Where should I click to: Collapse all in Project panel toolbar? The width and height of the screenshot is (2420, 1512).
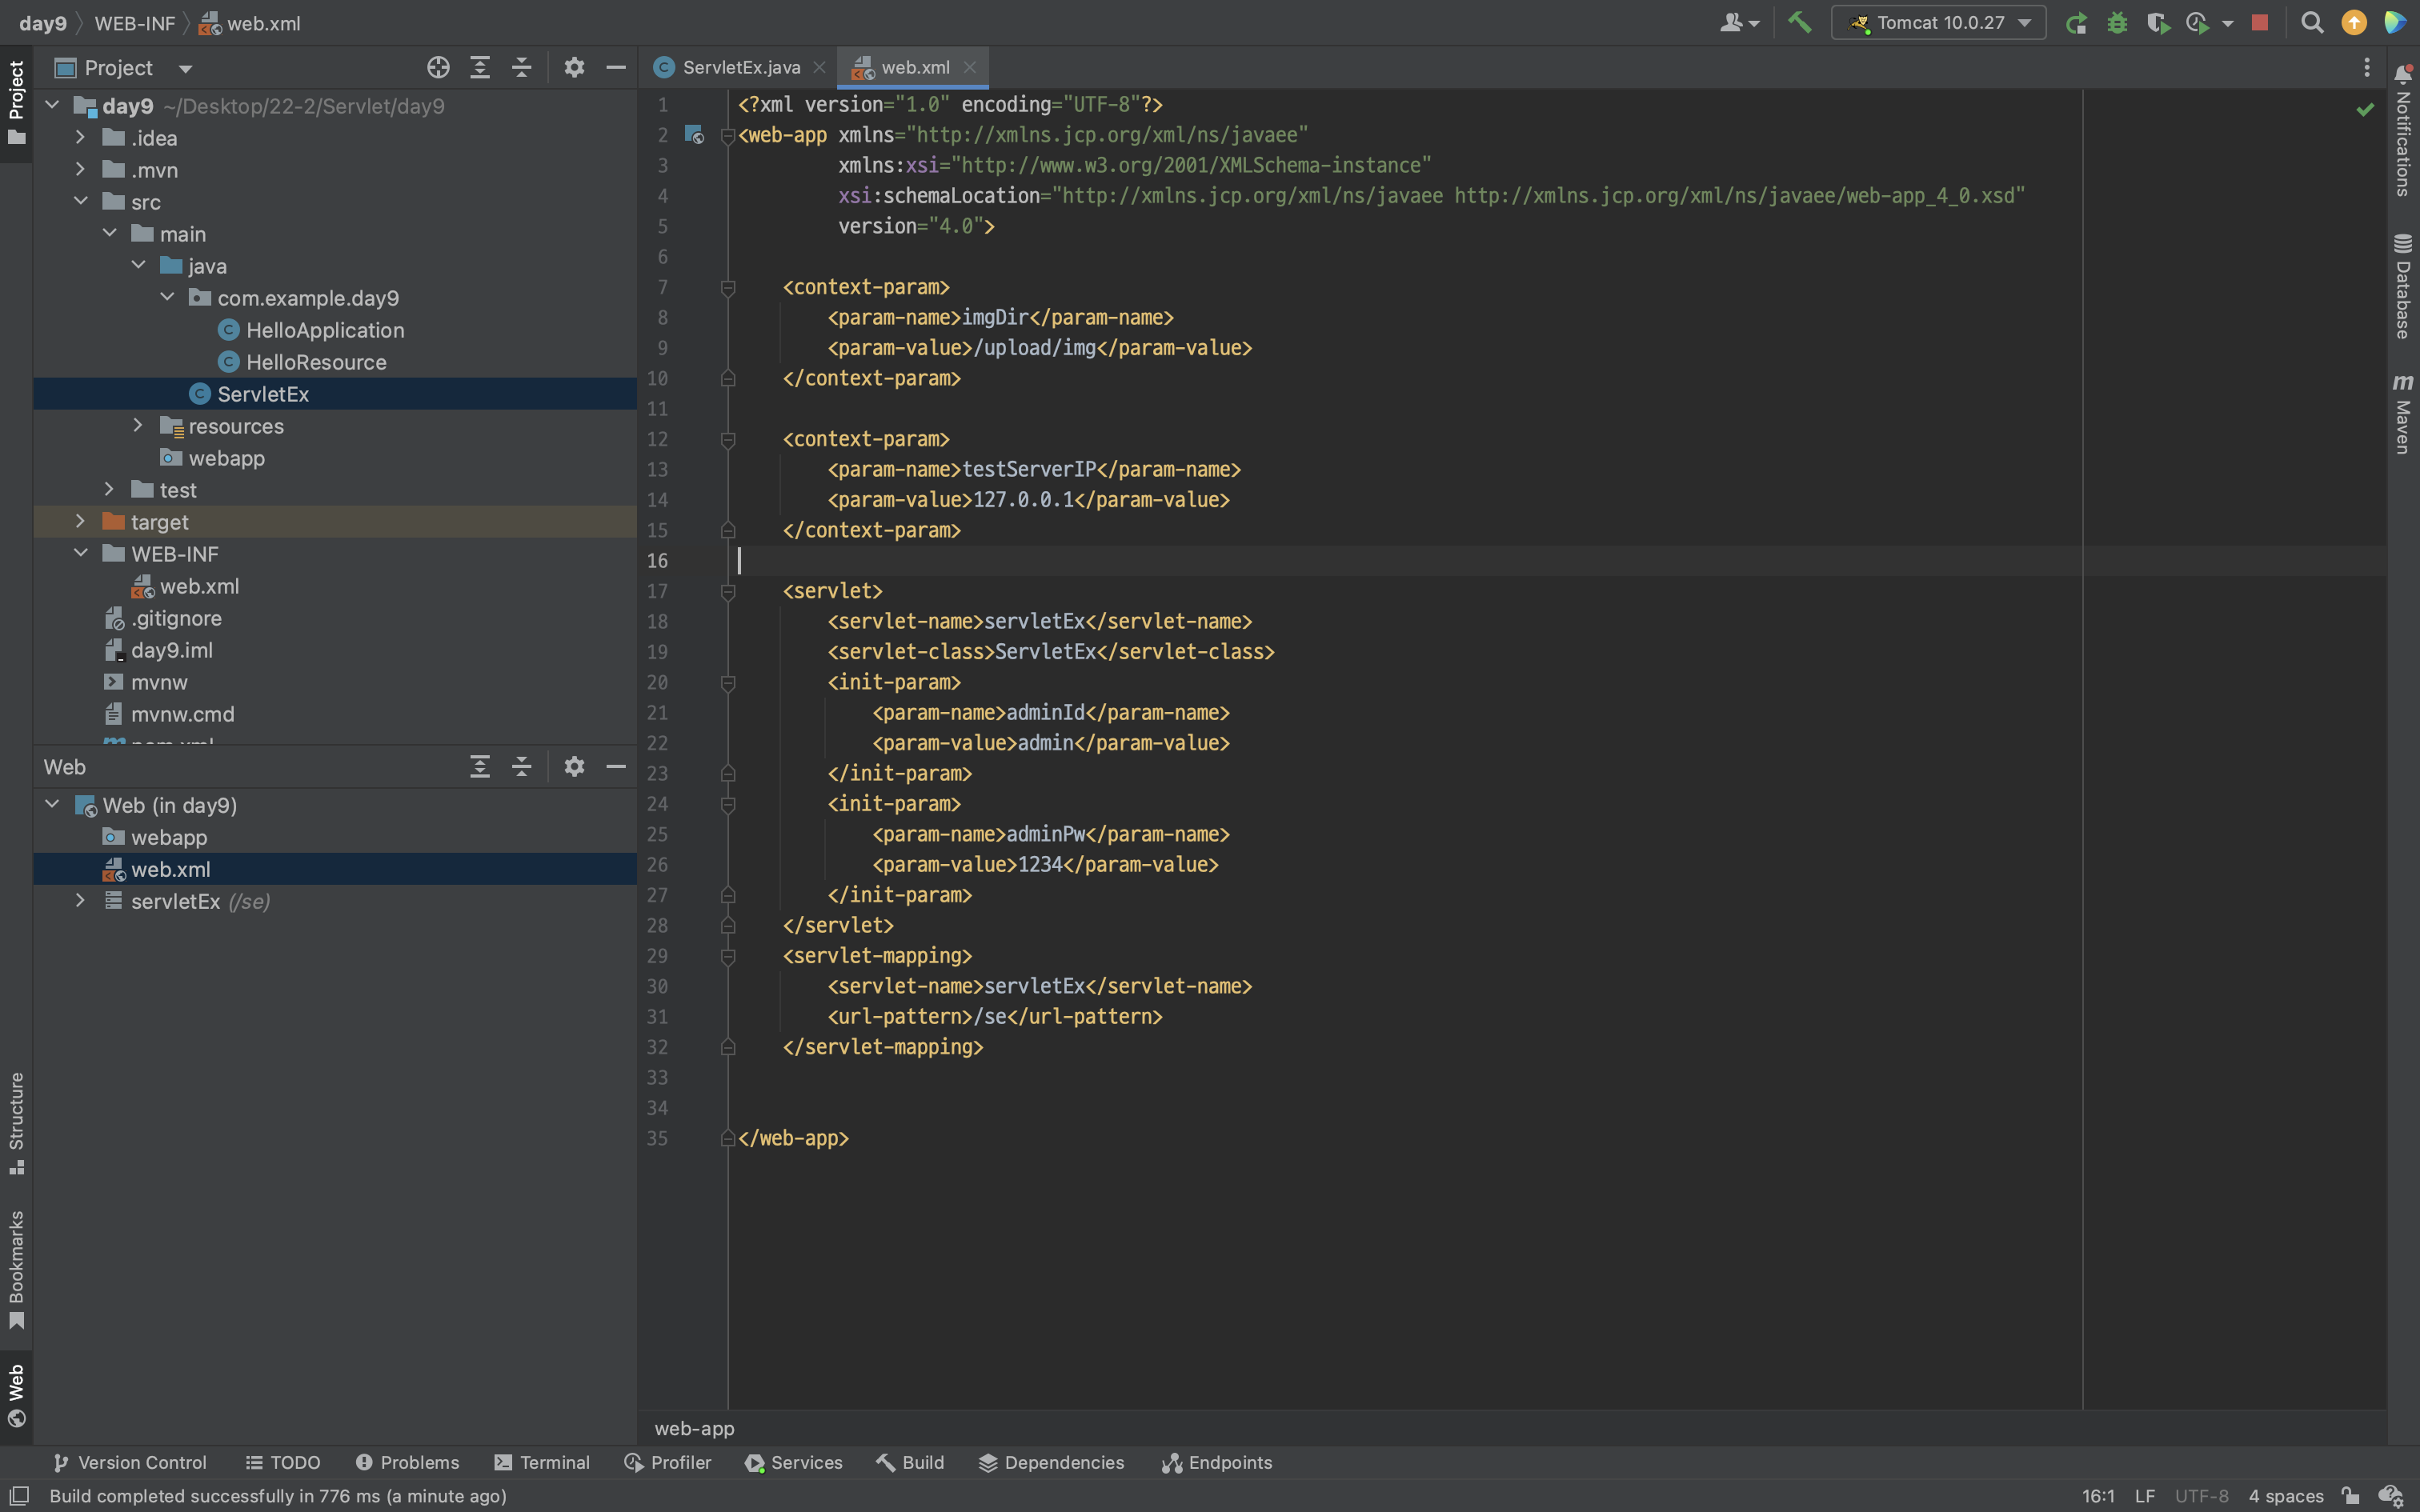click(521, 67)
